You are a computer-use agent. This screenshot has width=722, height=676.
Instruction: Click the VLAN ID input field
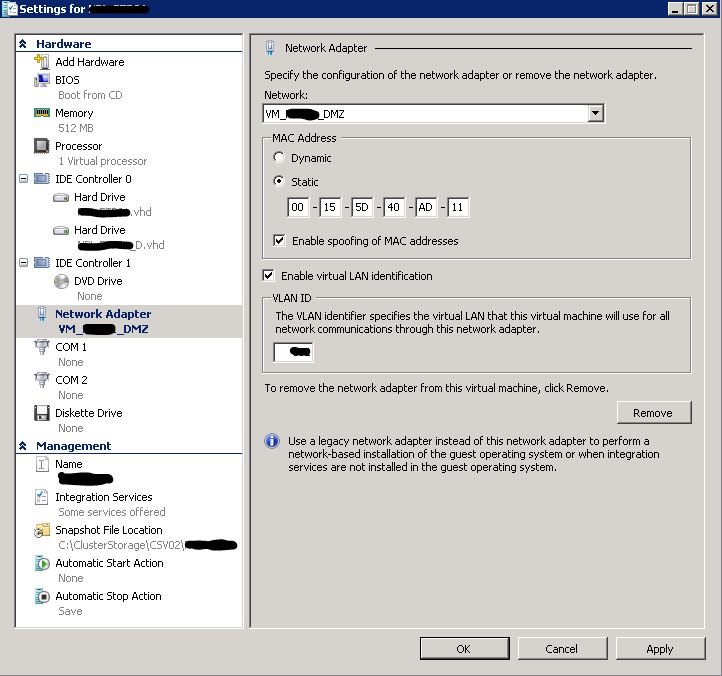click(293, 352)
